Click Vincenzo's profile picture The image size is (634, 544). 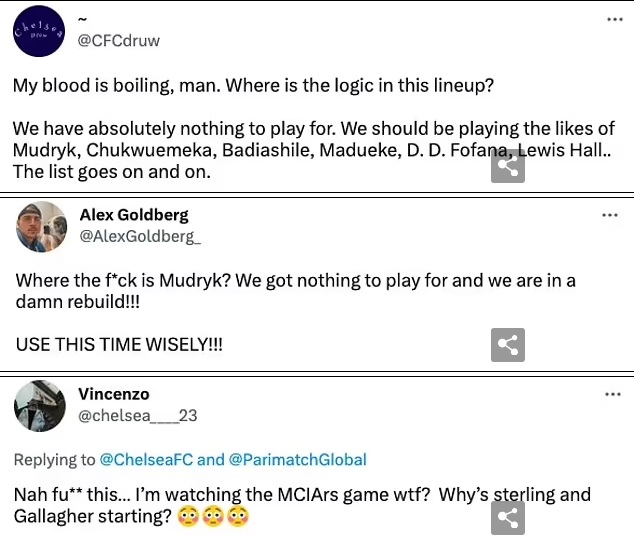(41, 406)
